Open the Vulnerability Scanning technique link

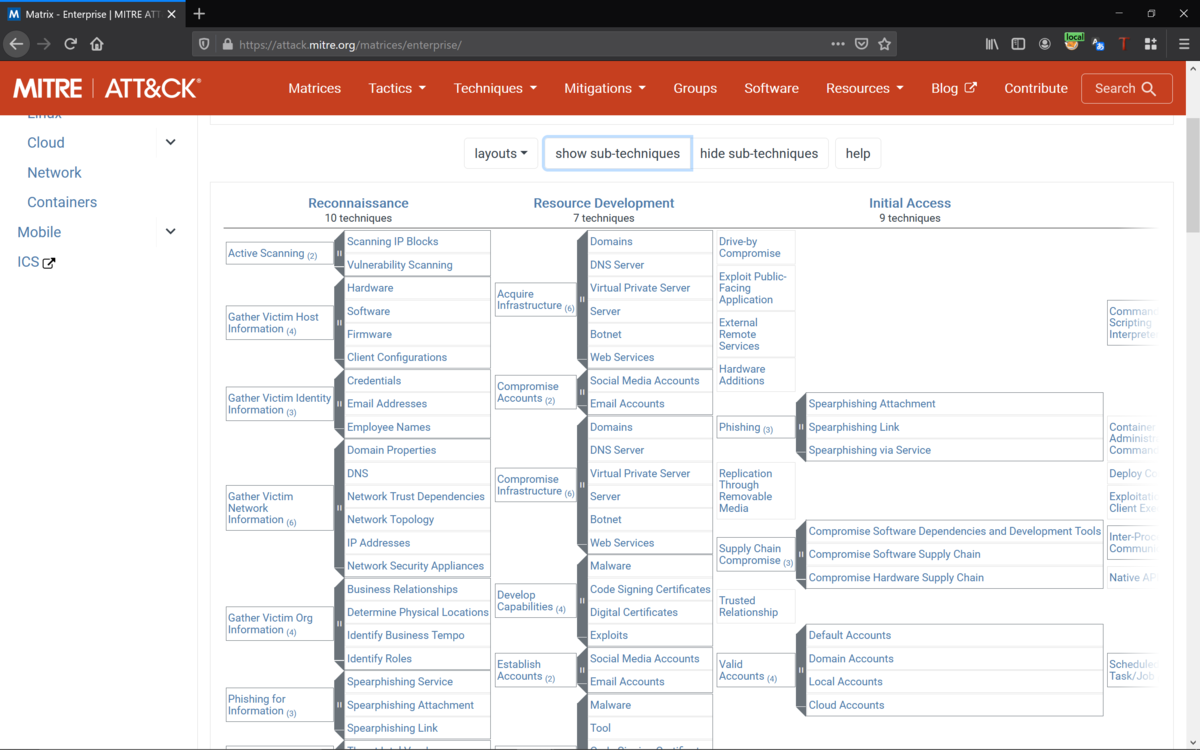400,265
